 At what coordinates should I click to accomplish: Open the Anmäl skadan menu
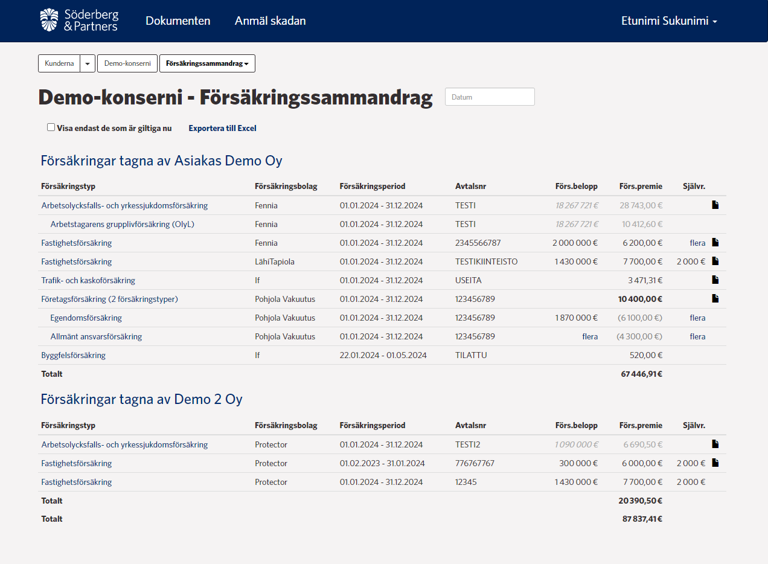tap(270, 21)
